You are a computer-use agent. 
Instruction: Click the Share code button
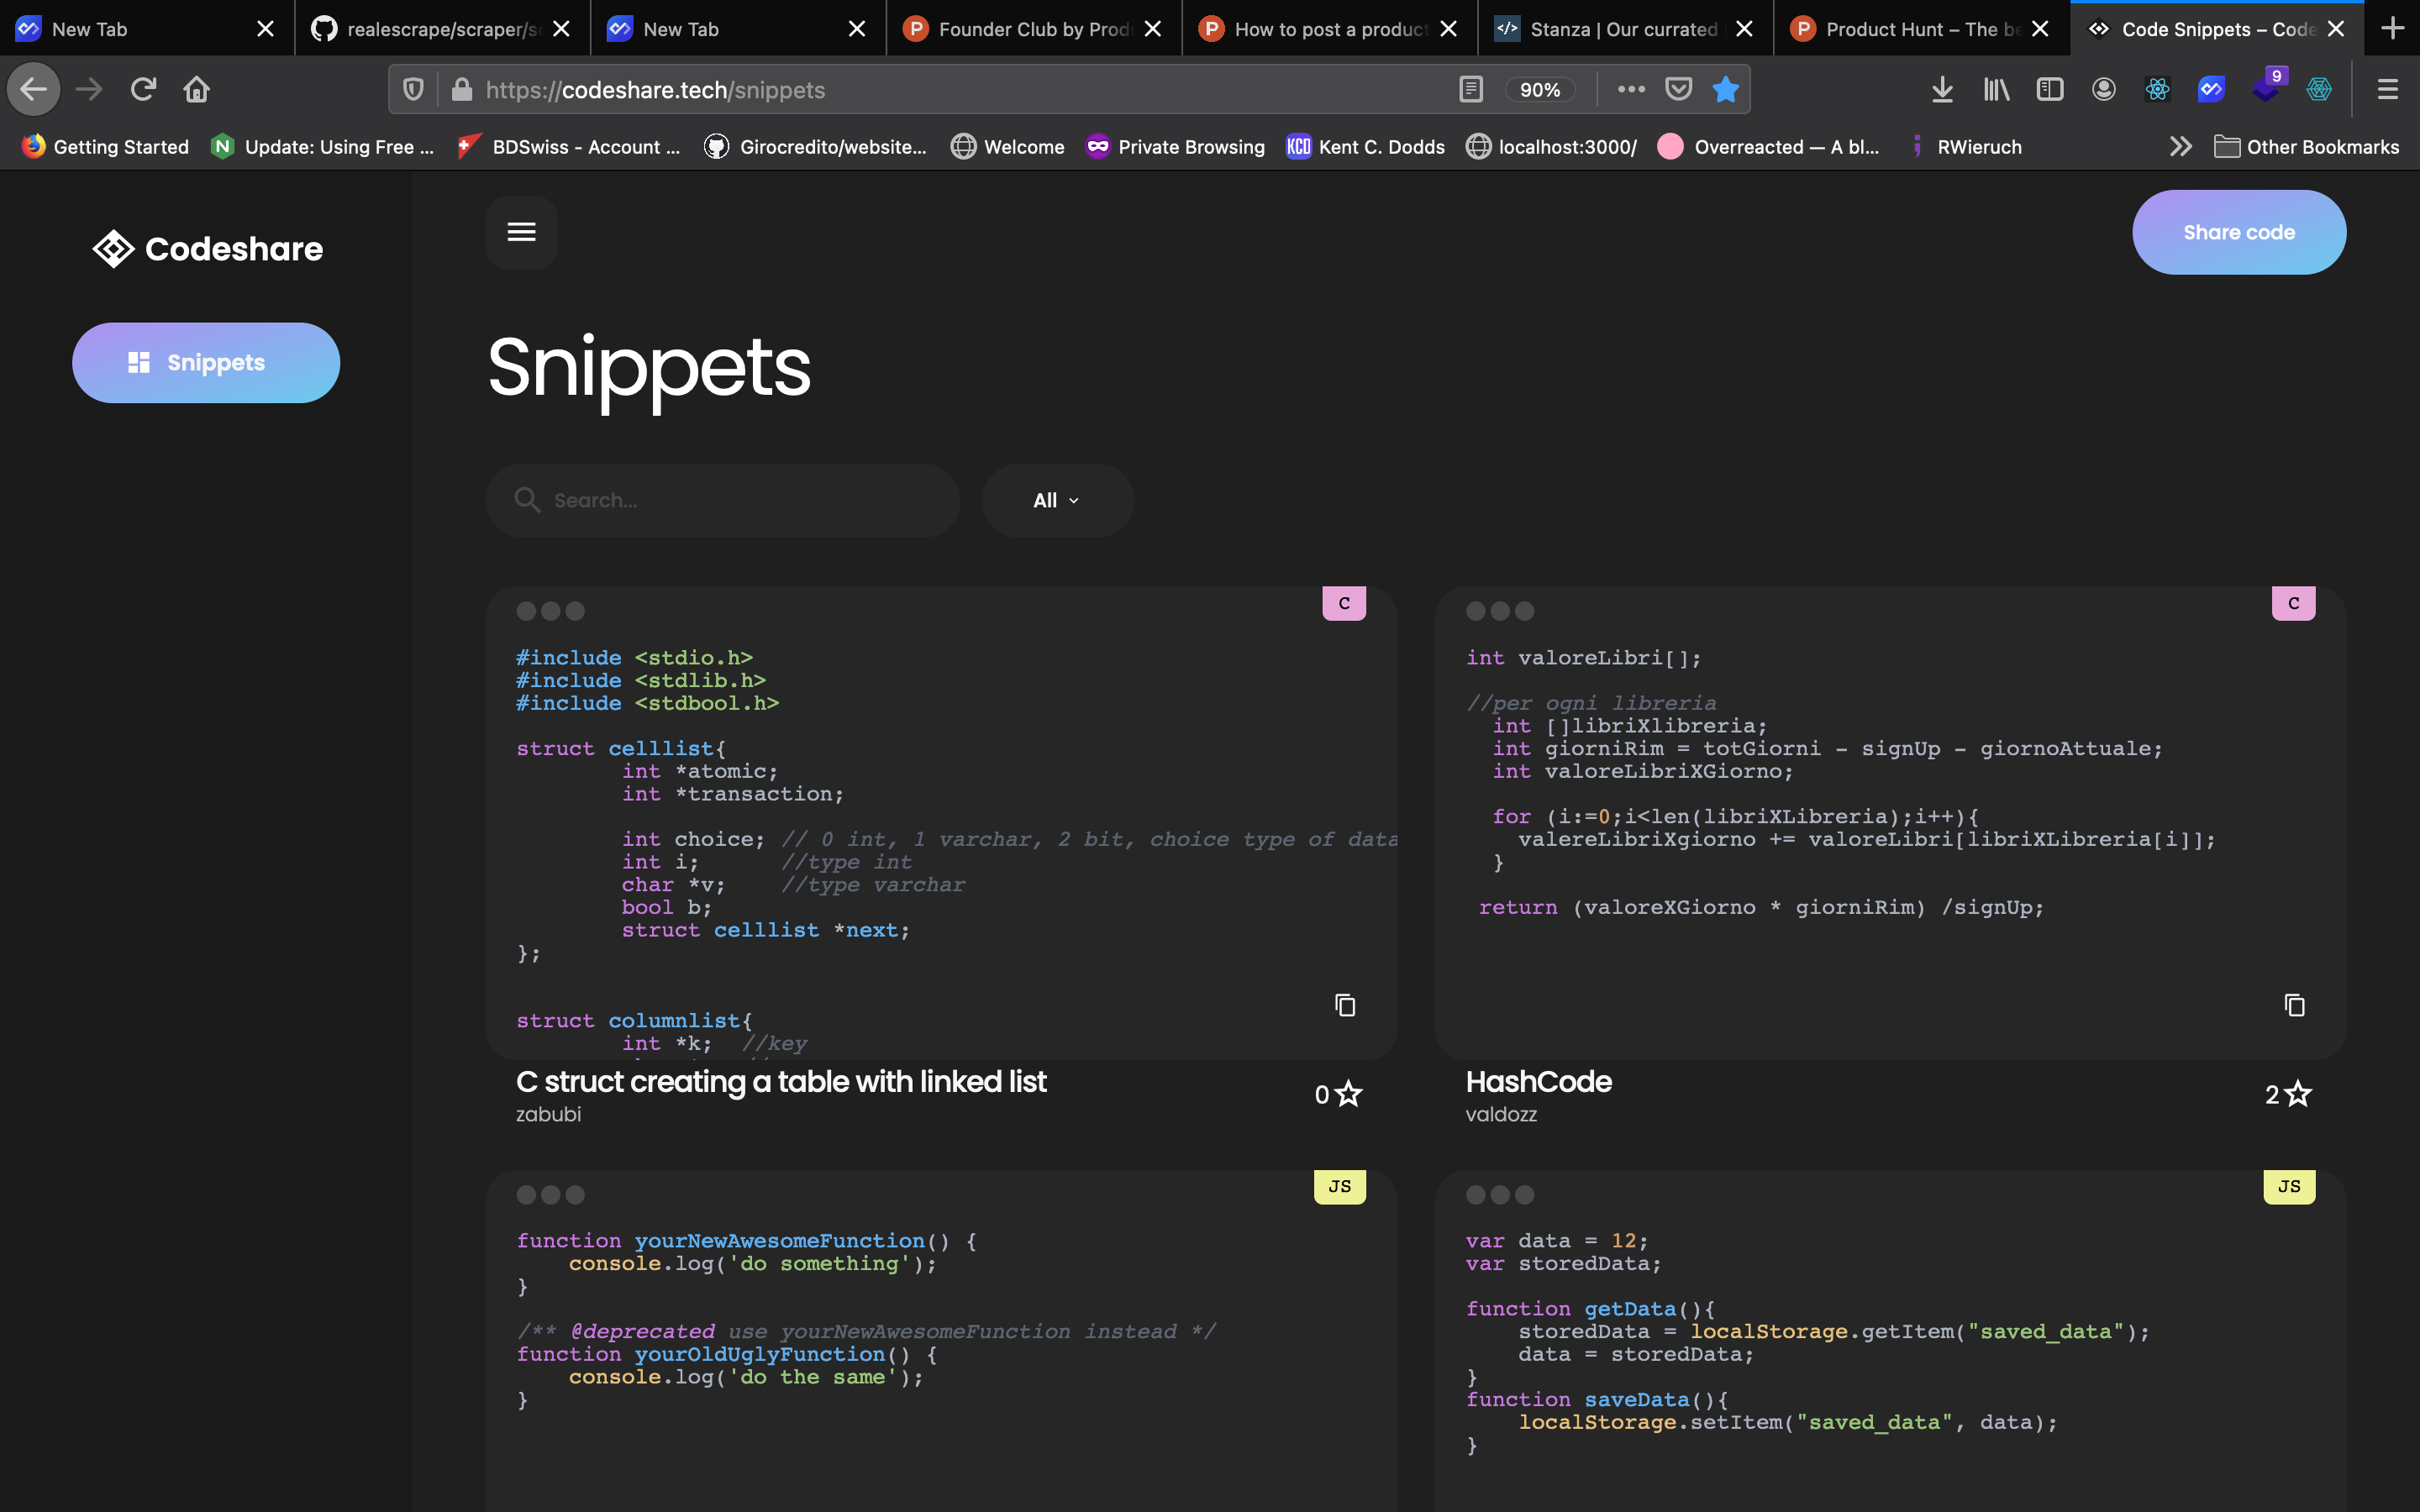click(x=2238, y=232)
